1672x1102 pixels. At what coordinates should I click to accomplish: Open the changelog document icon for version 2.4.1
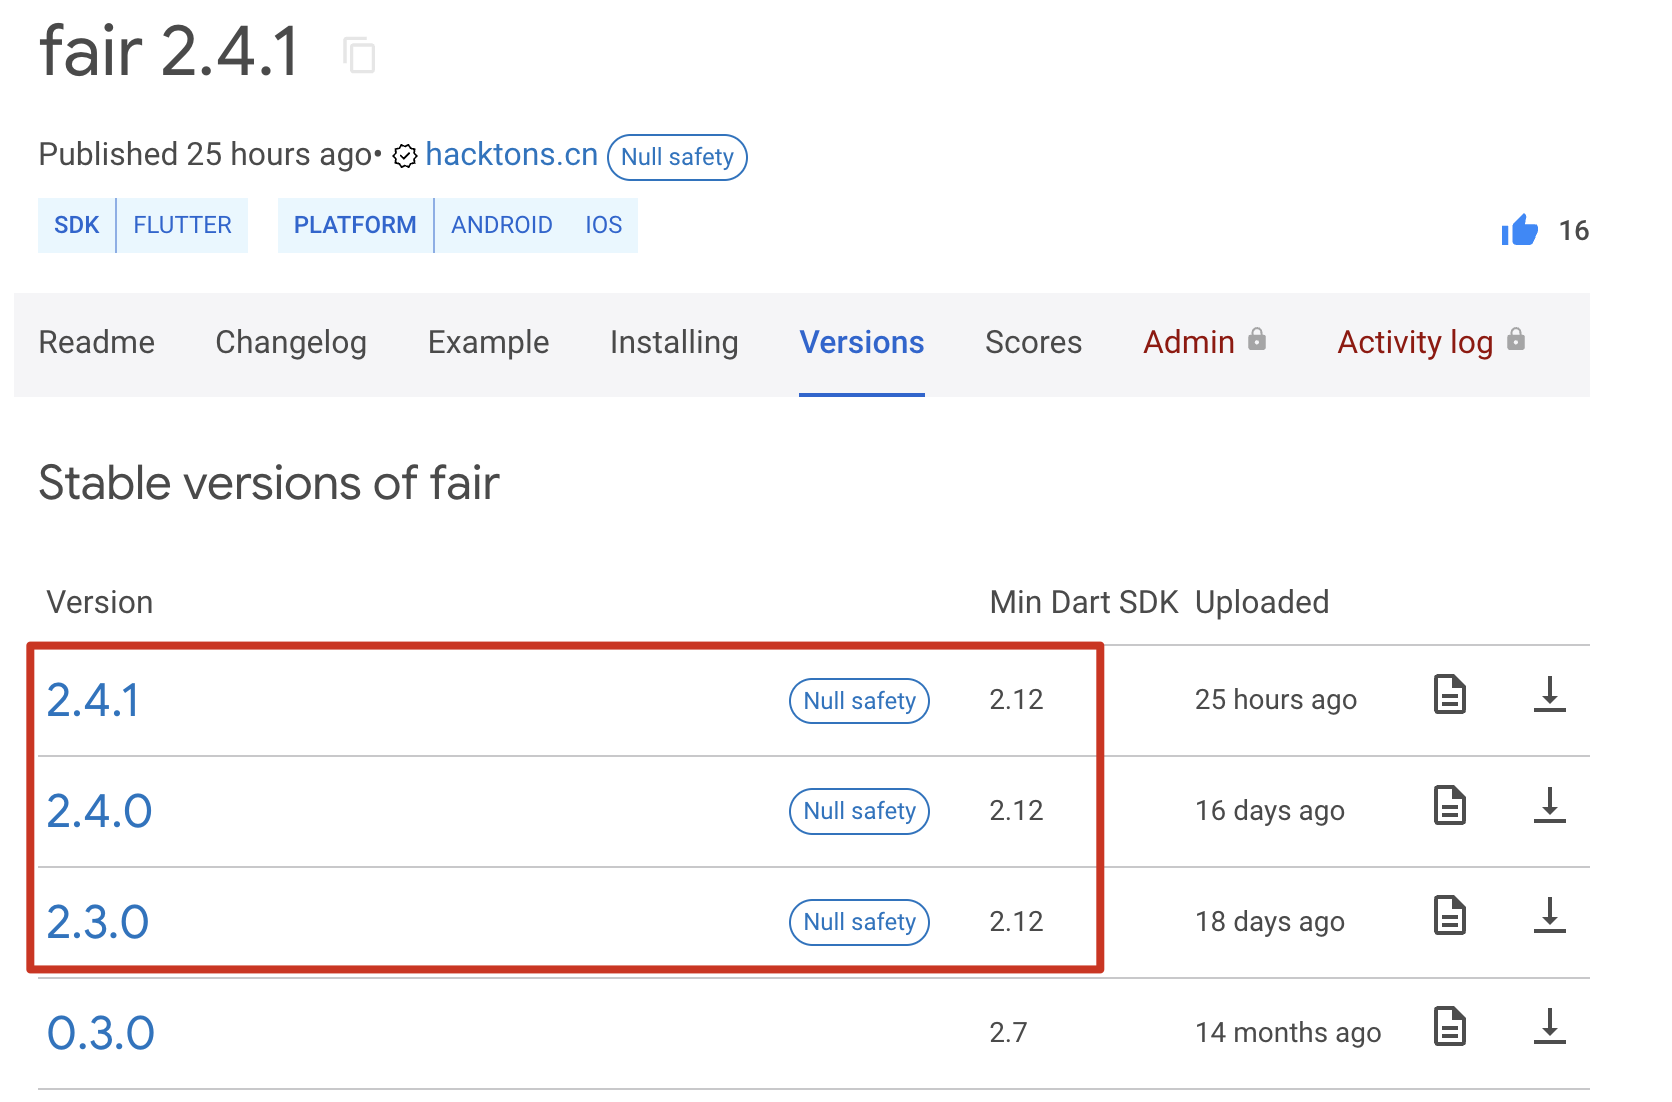pyautogui.click(x=1450, y=694)
